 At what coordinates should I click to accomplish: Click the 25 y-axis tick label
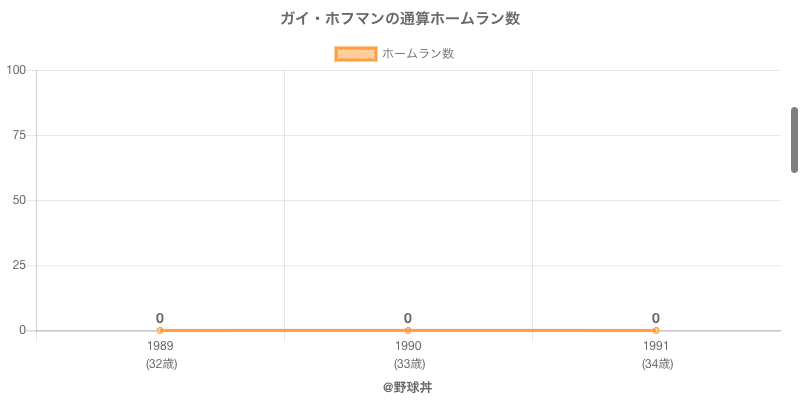point(19,265)
